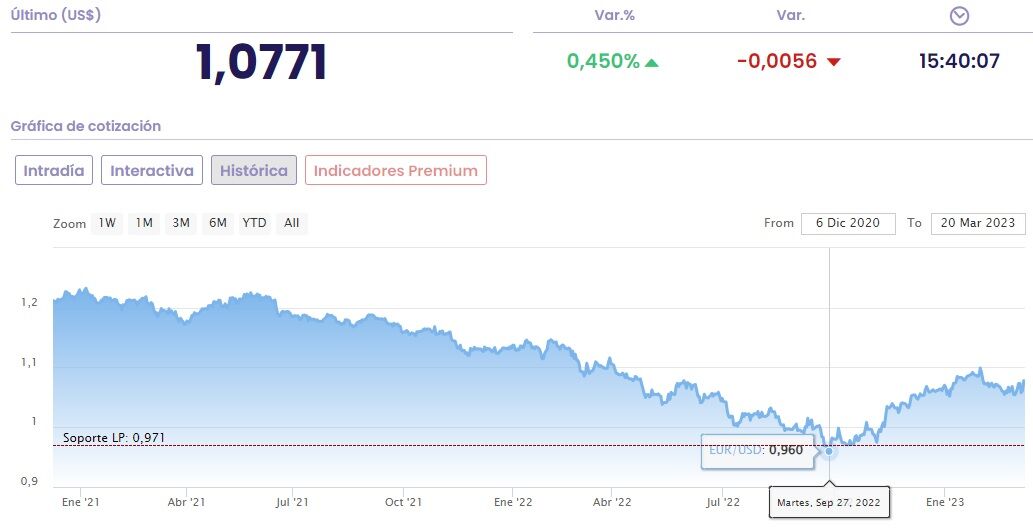This screenshot has height=528, width=1033.
Task: Click the red down arrow indicator
Action: 834,62
